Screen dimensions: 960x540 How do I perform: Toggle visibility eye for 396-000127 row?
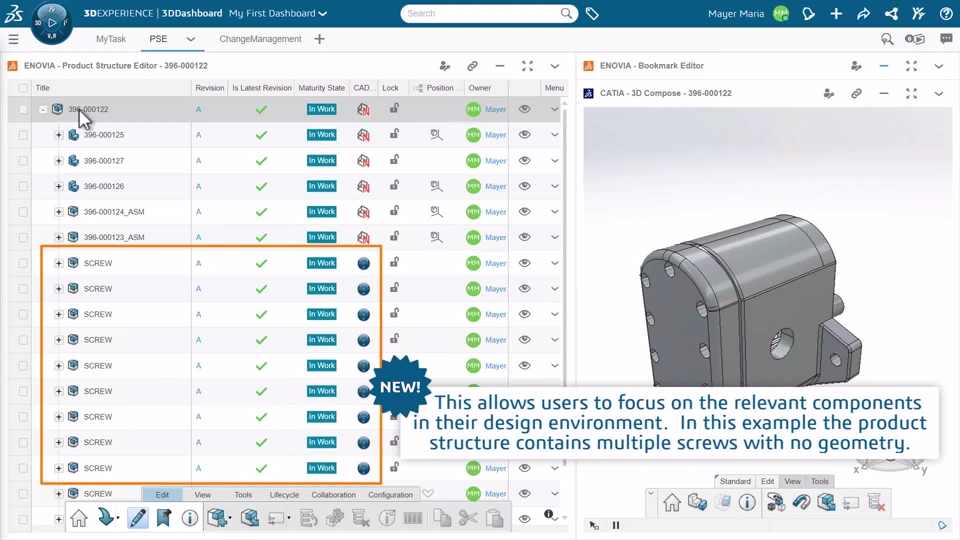coord(524,161)
